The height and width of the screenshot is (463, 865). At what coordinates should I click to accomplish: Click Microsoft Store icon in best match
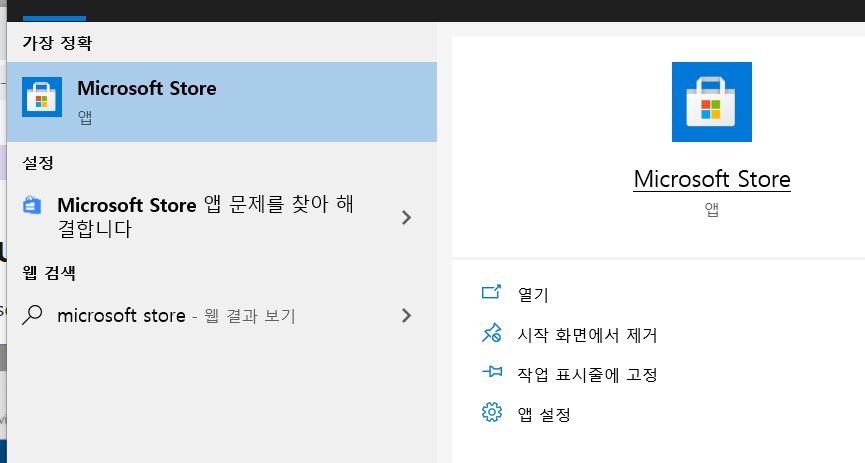point(42,97)
